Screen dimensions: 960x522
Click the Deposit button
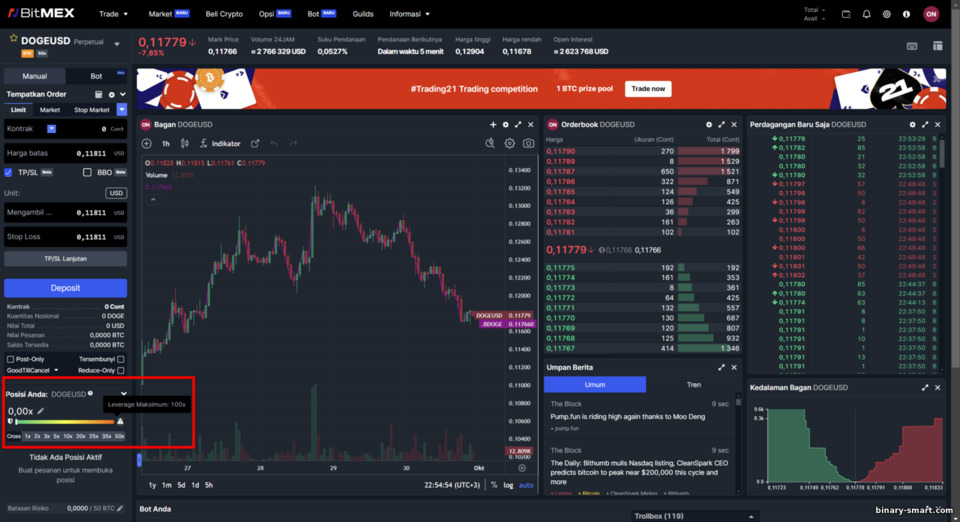point(66,288)
